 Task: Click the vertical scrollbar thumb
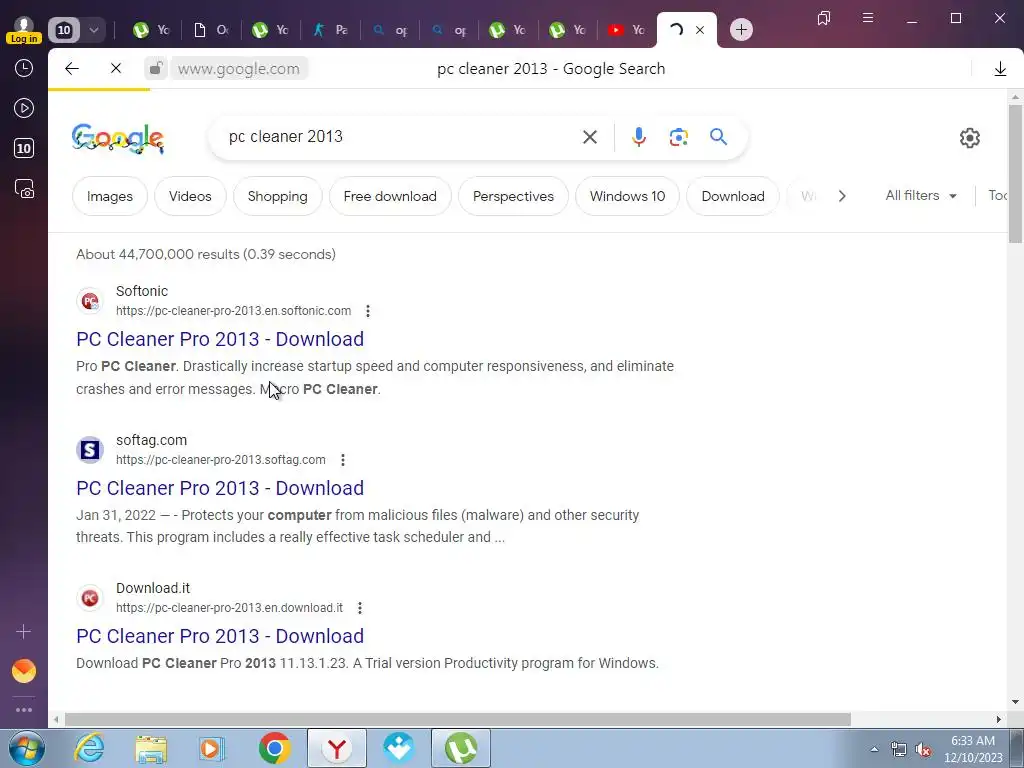click(1016, 174)
